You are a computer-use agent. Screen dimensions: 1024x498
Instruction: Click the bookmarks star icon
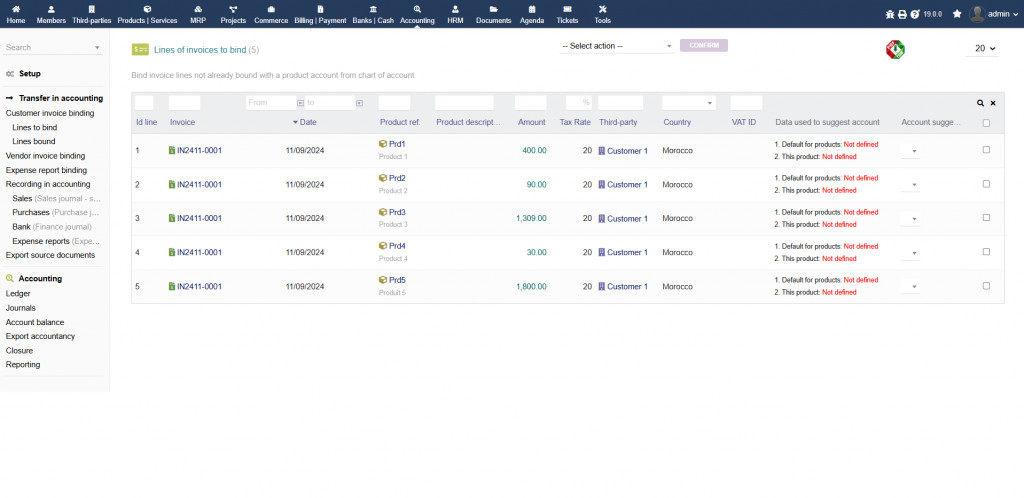coord(957,14)
